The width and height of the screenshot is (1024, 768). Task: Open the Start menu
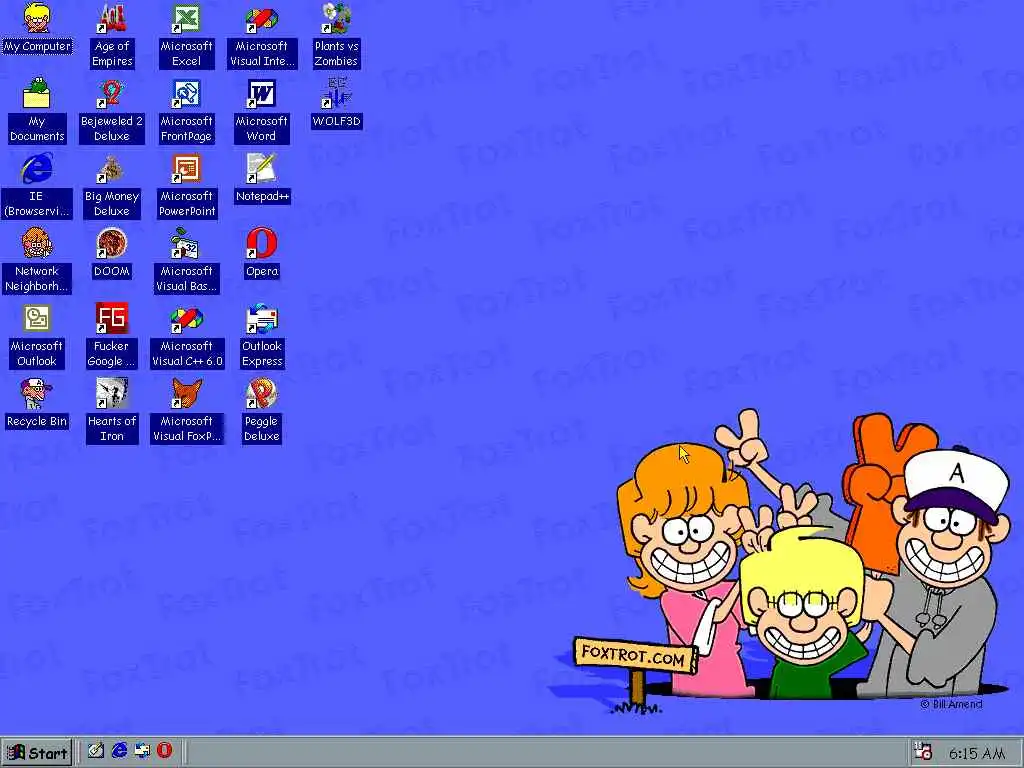tap(37, 753)
